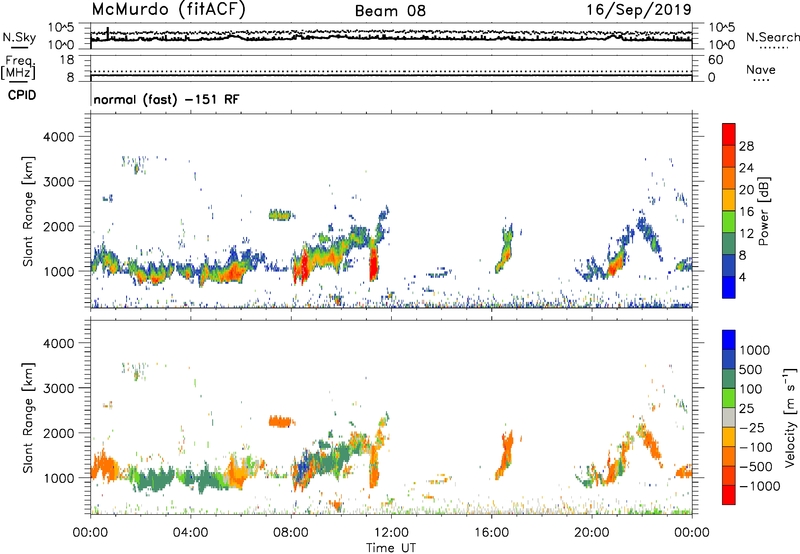Click the 60 tick on Nave axis

[715, 60]
